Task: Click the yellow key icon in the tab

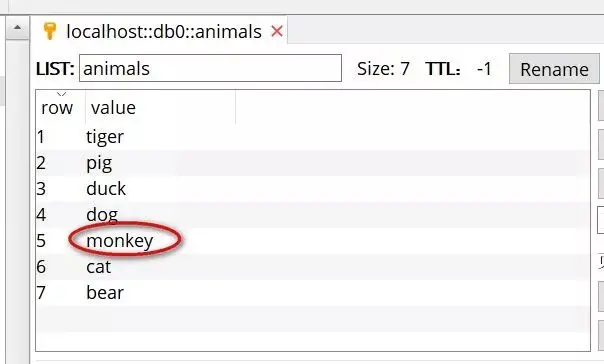Action: (x=50, y=31)
